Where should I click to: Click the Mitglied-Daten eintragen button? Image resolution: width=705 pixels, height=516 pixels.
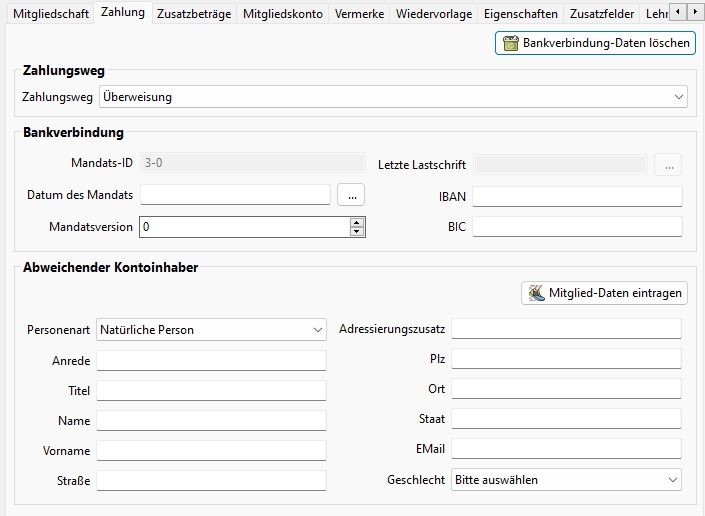[x=604, y=293]
